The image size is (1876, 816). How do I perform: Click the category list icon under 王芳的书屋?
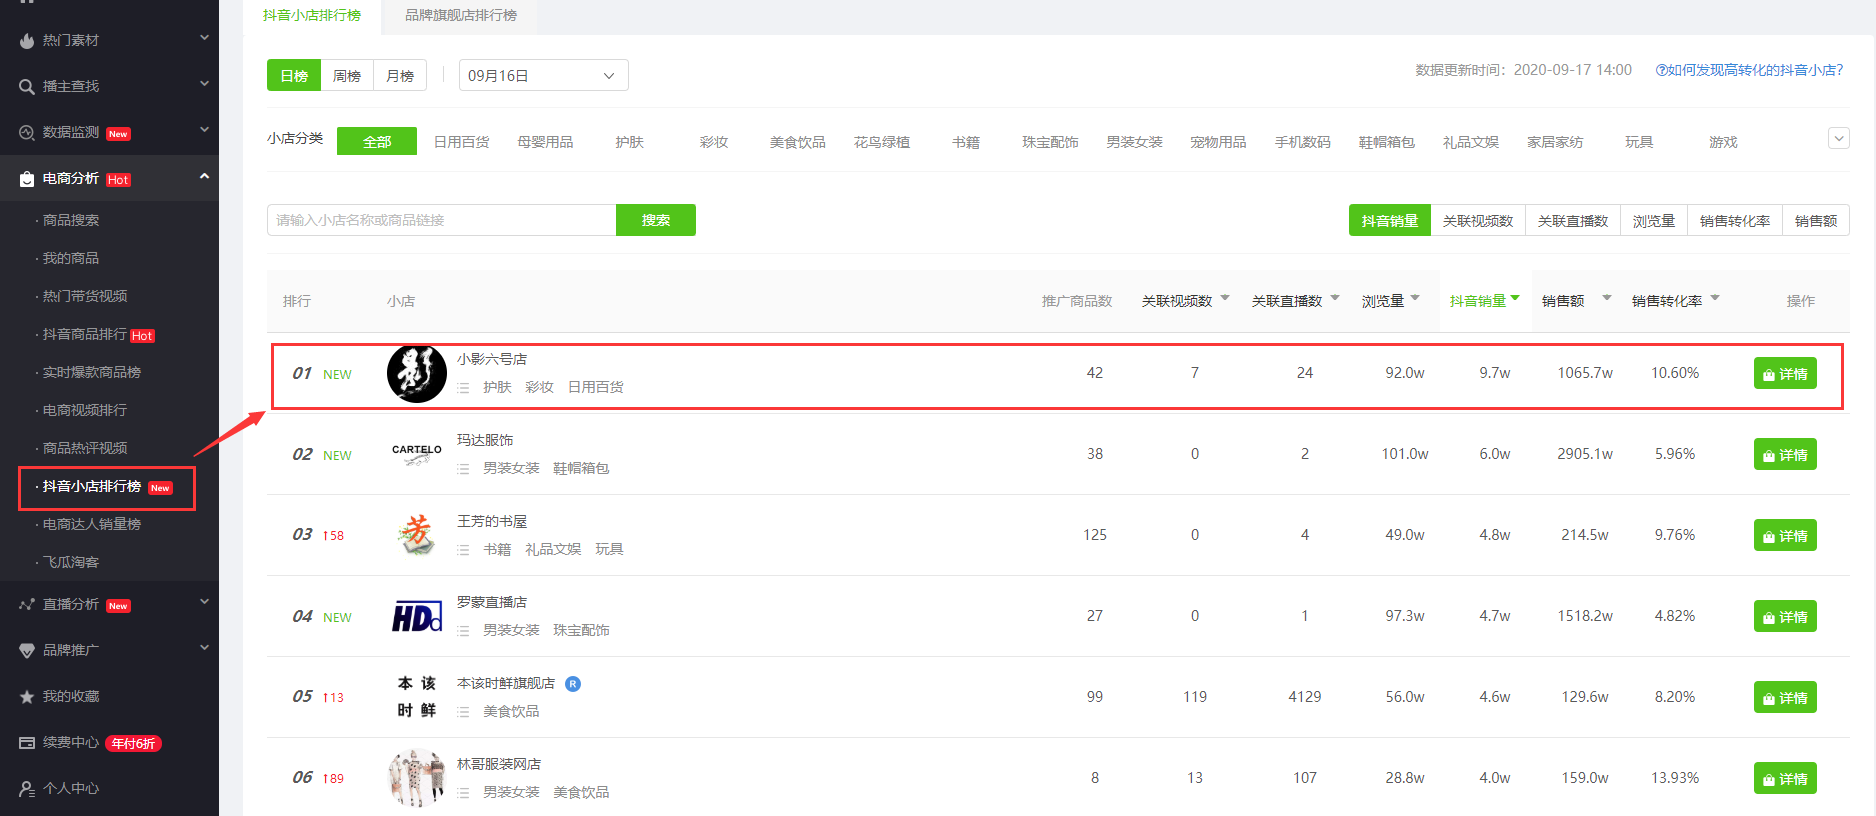tap(463, 550)
